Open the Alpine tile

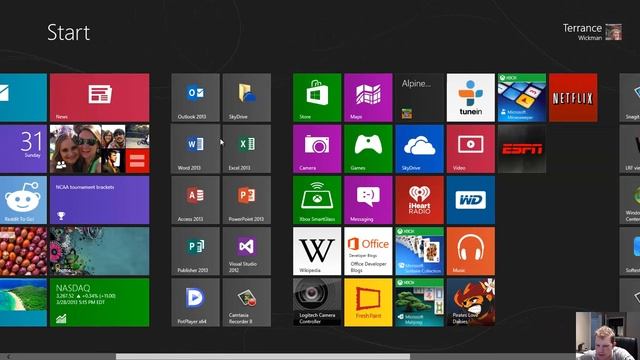coord(420,98)
